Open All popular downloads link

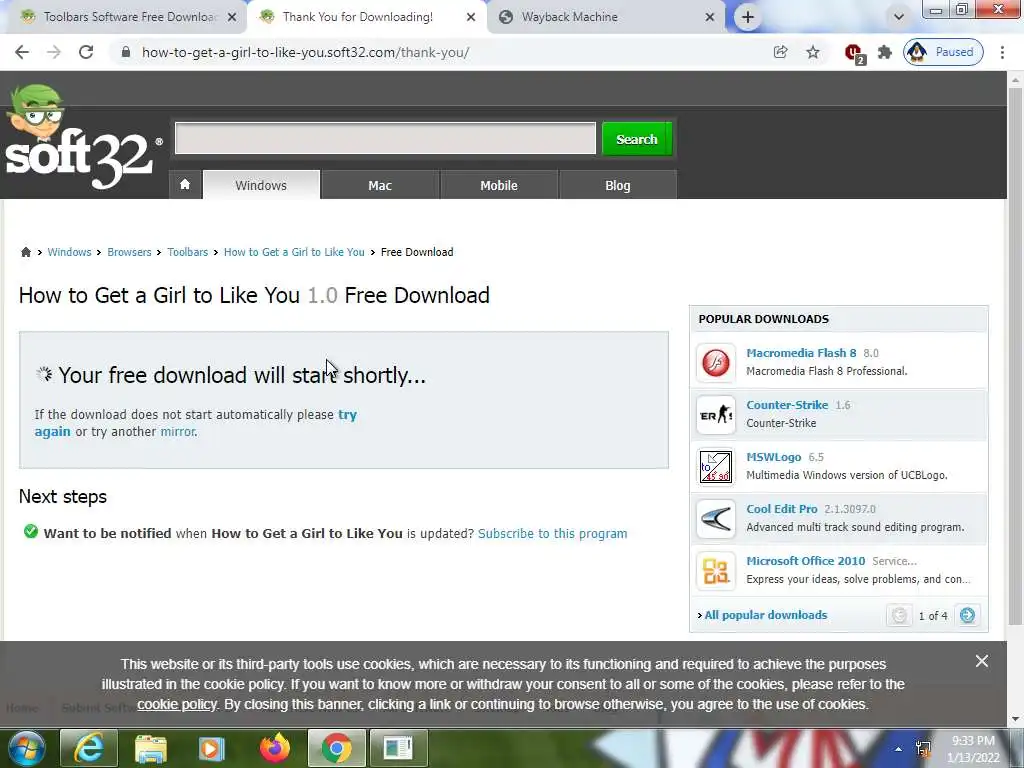pyautogui.click(x=765, y=615)
